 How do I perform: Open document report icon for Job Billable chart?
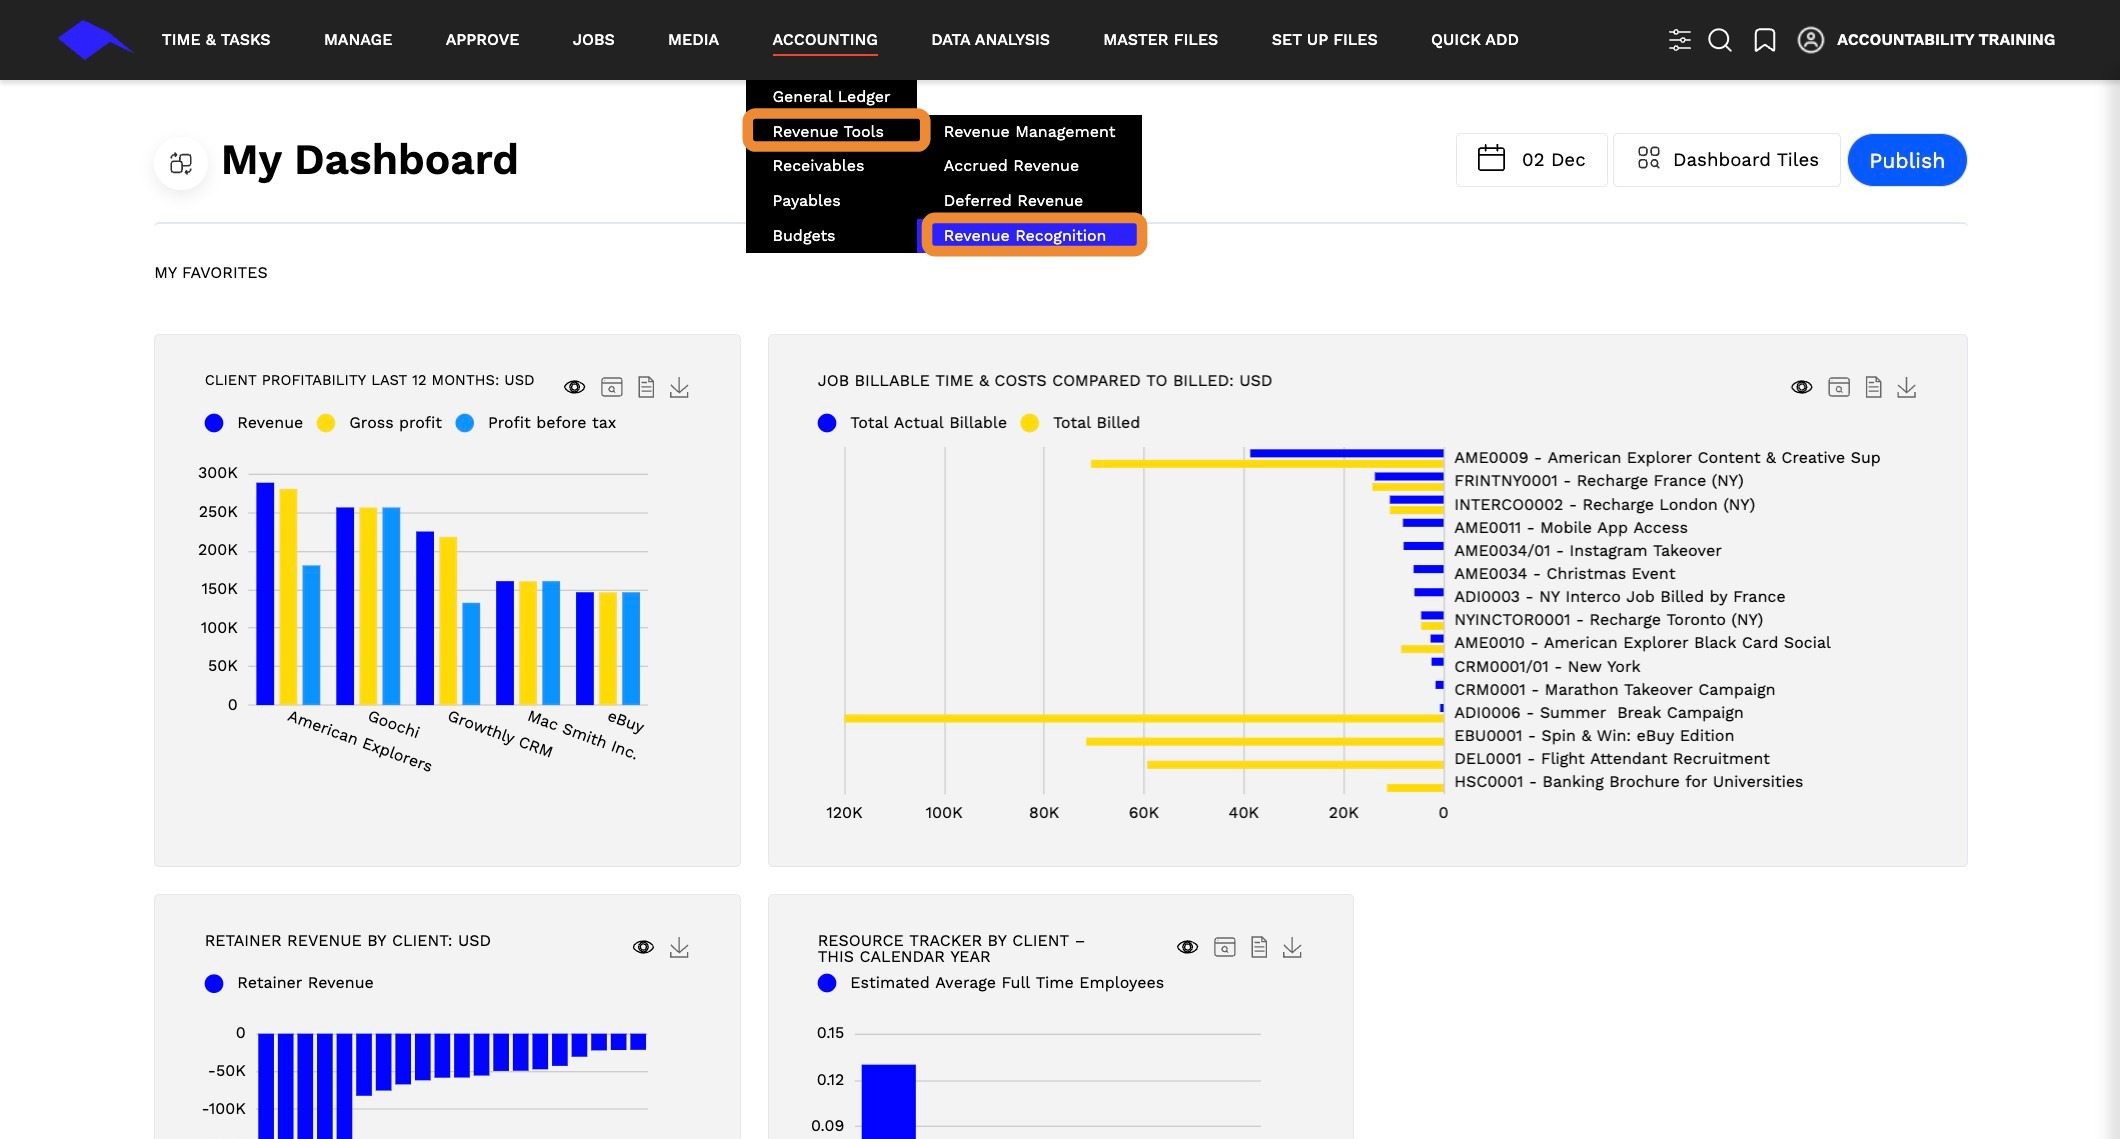[1874, 388]
